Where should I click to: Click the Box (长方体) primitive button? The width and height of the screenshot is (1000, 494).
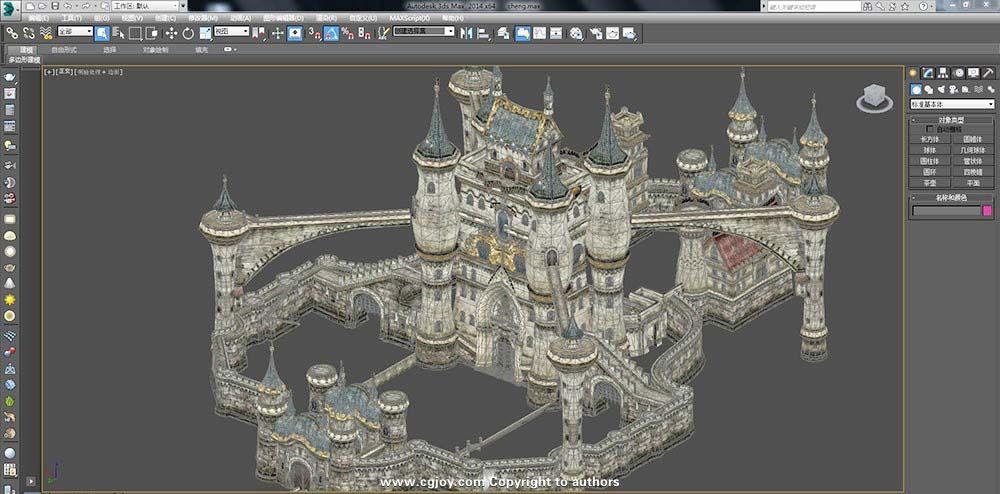click(x=930, y=140)
